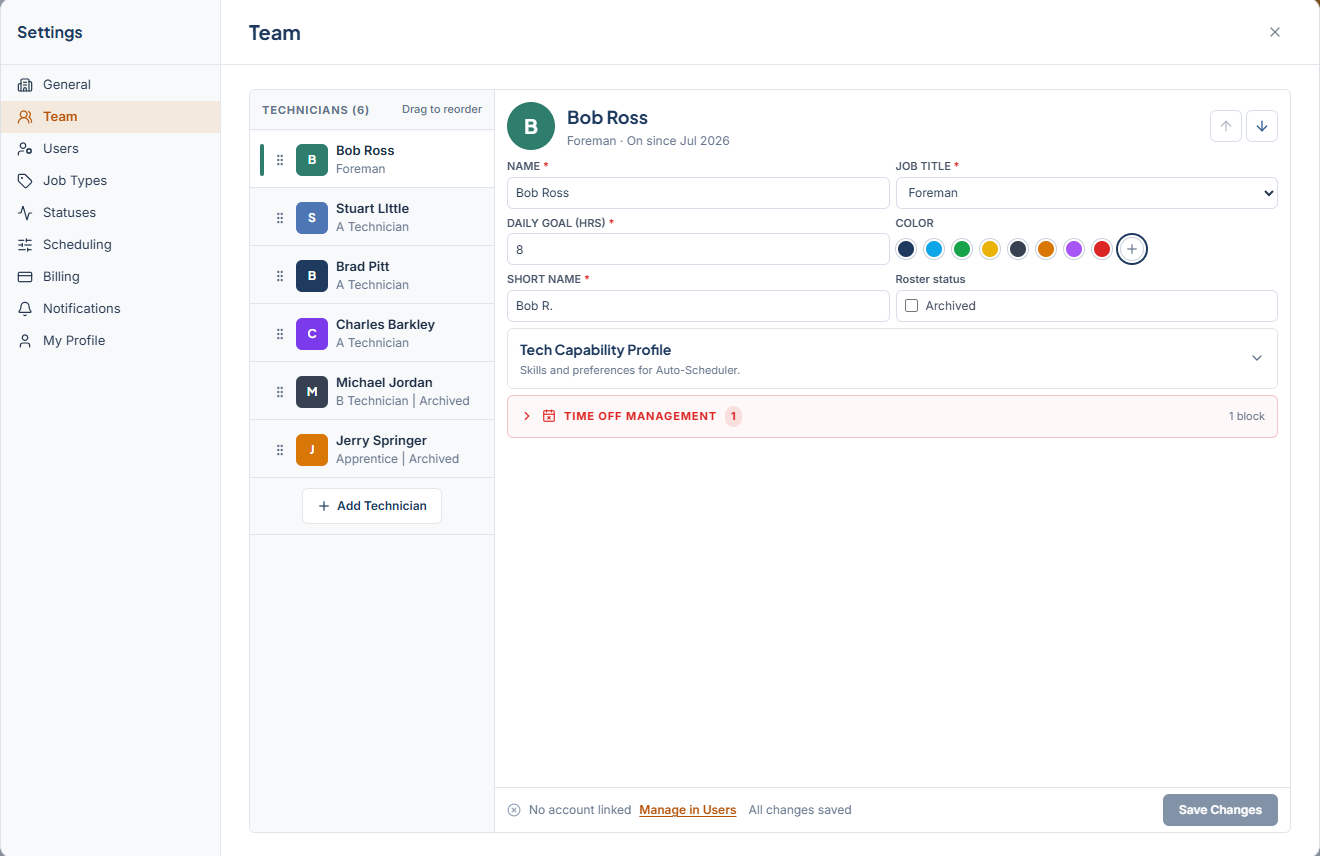Select Michael Jordan in technicians list
1320x856 pixels.
coord(372,392)
